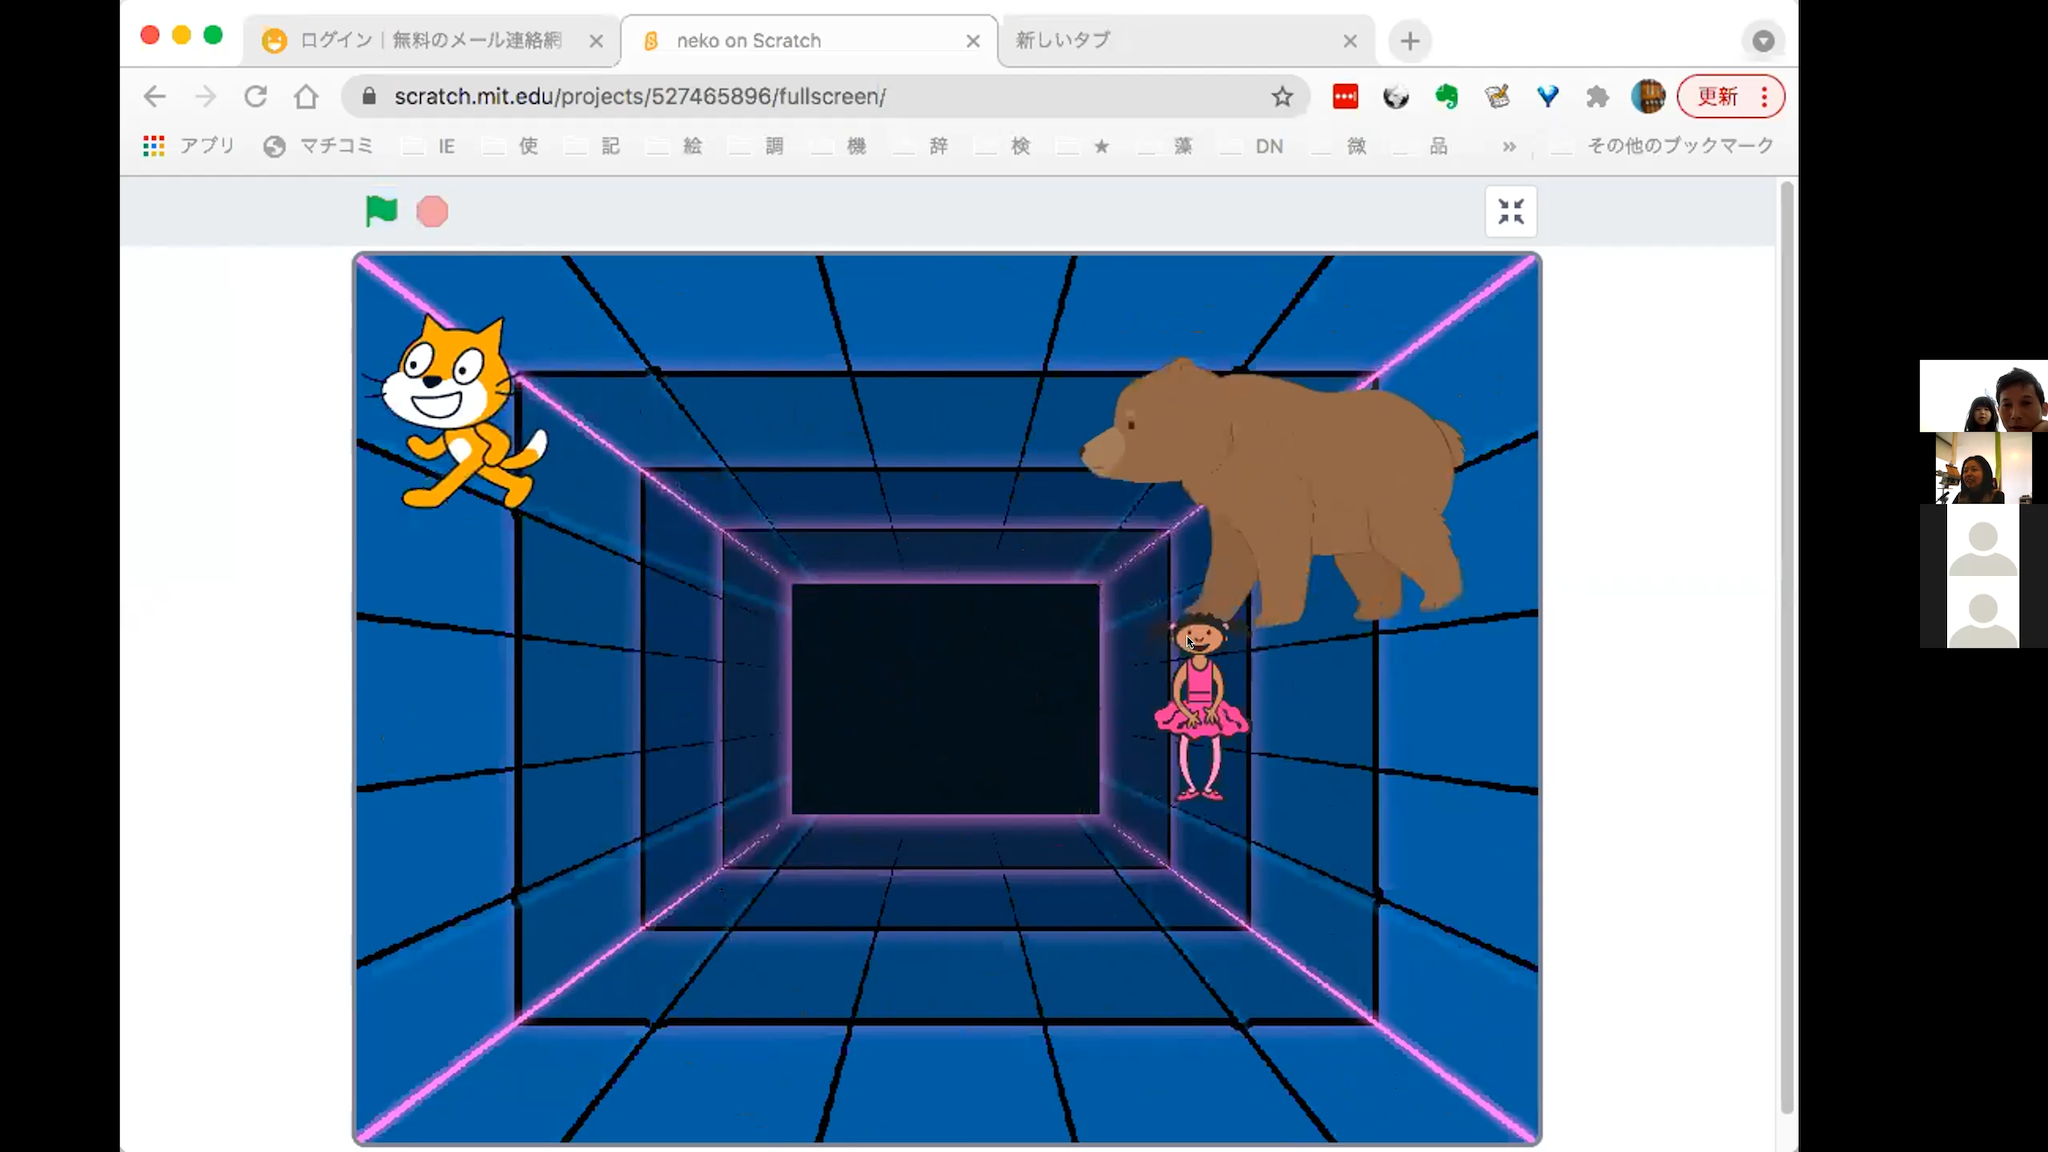The height and width of the screenshot is (1152, 2048).
Task: Open the blue Y extension icon
Action: [x=1547, y=96]
